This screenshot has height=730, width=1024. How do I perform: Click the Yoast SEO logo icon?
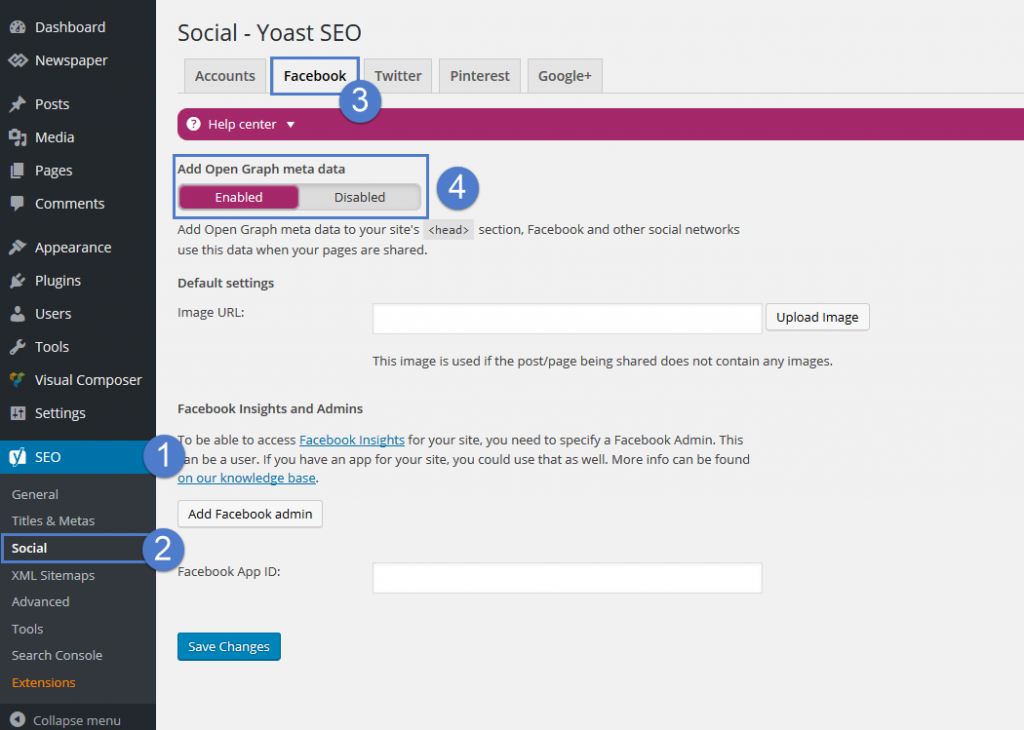[x=18, y=457]
